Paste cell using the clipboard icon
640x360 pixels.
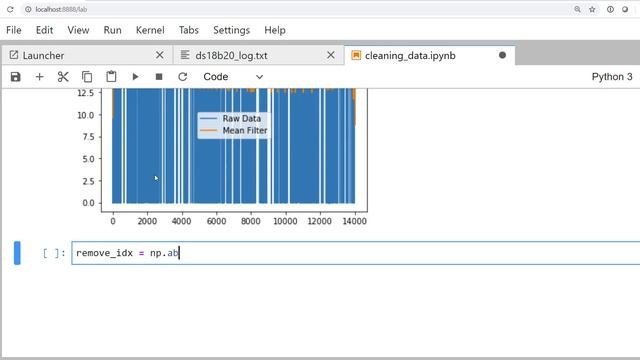coord(111,77)
